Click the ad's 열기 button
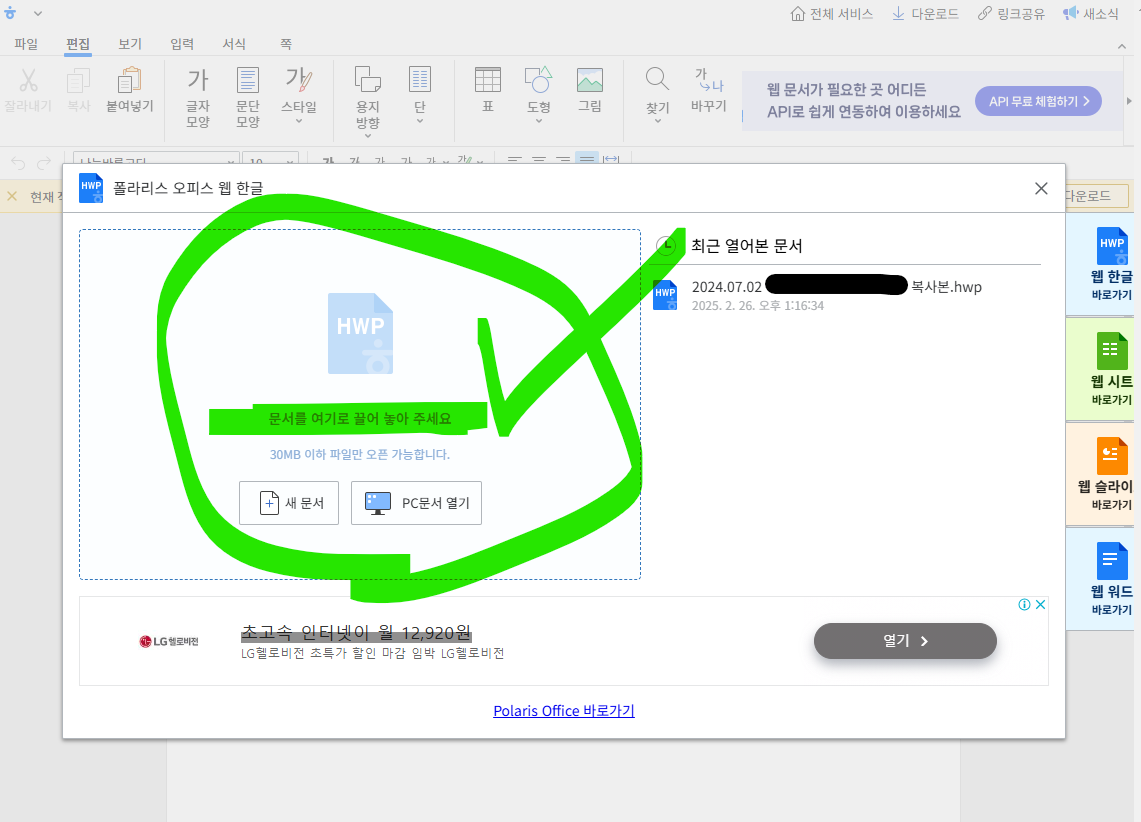The width and height of the screenshot is (1141, 822). (905, 641)
